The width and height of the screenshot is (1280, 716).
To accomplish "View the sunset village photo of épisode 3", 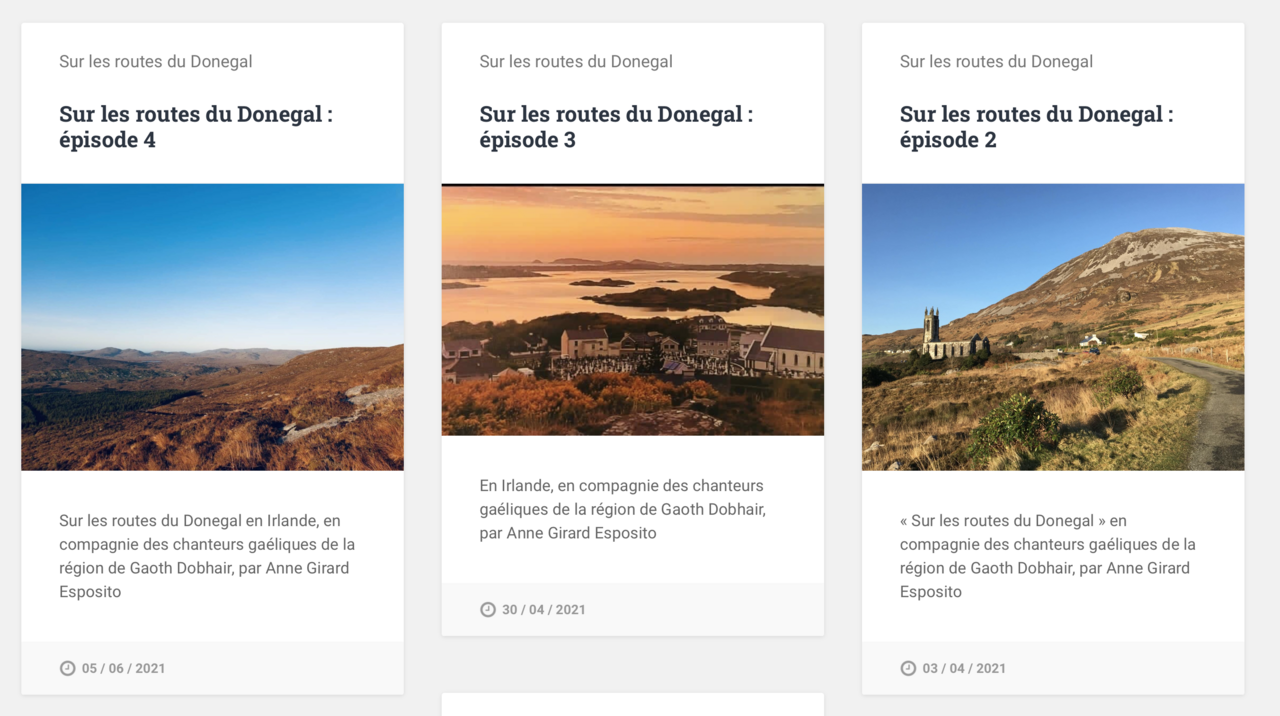I will (633, 310).
